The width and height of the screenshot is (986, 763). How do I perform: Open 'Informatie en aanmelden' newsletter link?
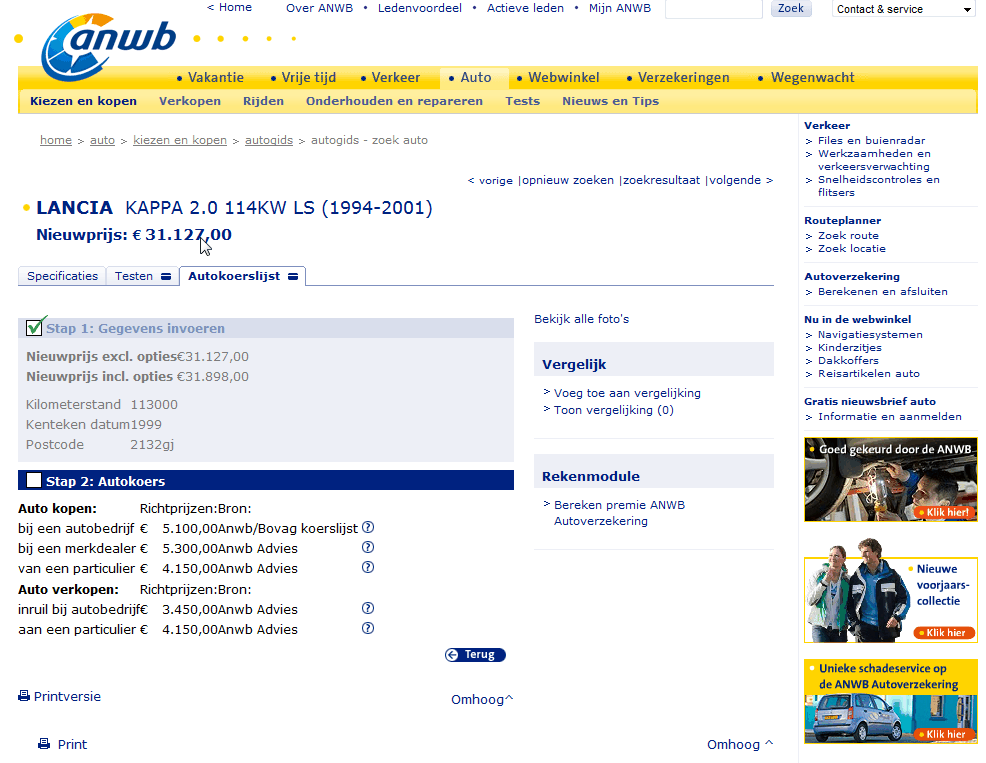tap(890, 416)
